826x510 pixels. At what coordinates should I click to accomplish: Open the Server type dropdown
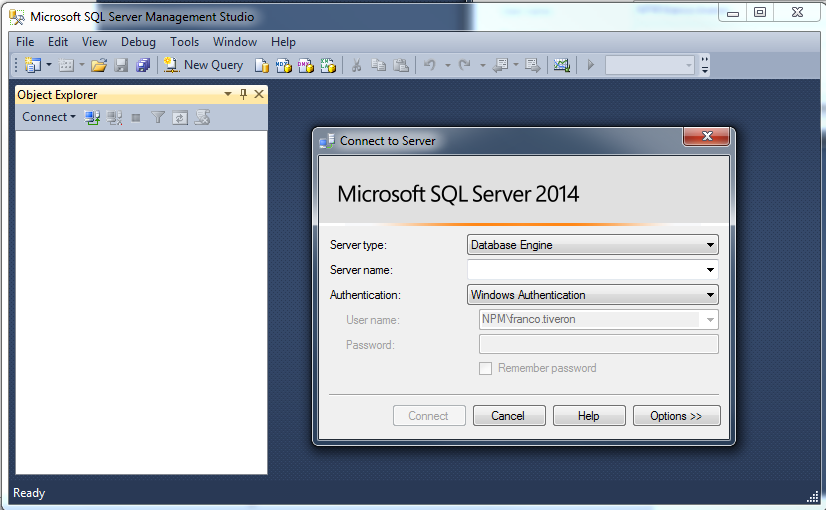point(593,244)
